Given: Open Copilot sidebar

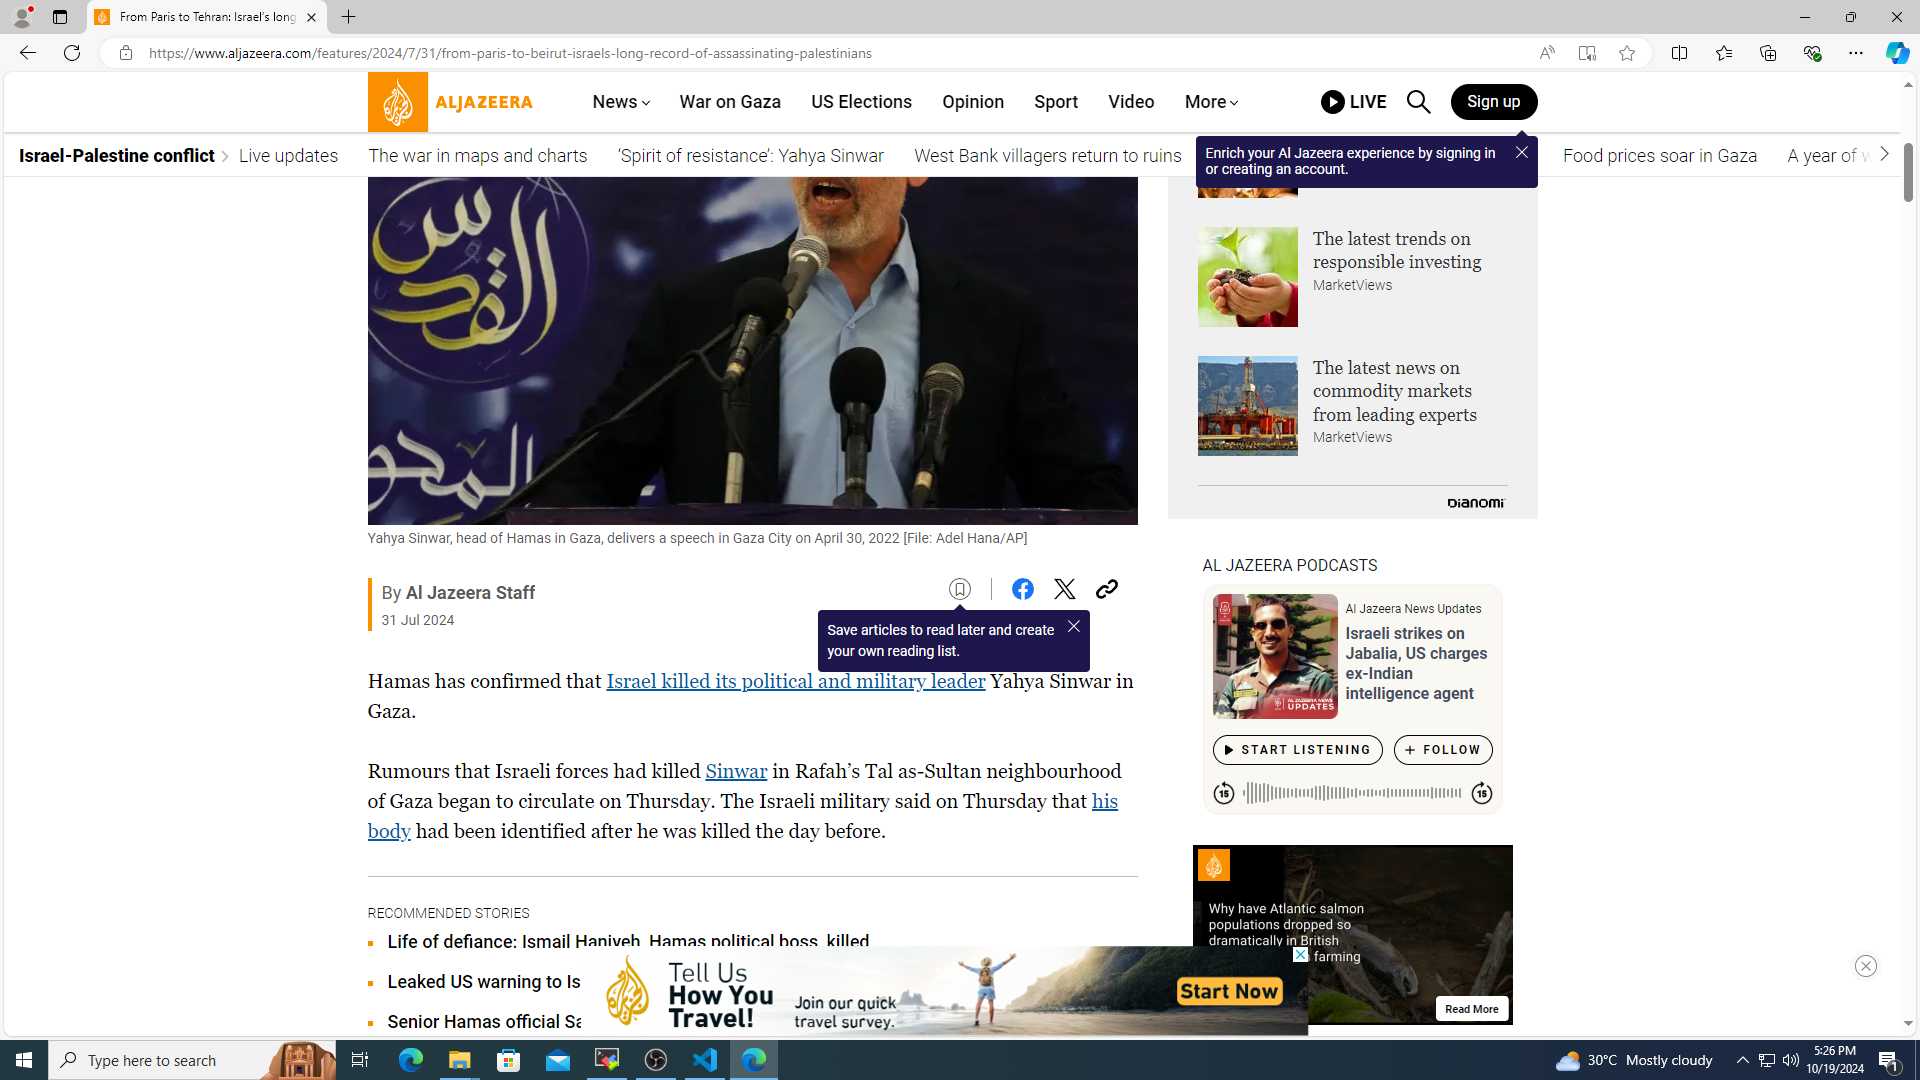Looking at the screenshot, I should (x=1896, y=53).
